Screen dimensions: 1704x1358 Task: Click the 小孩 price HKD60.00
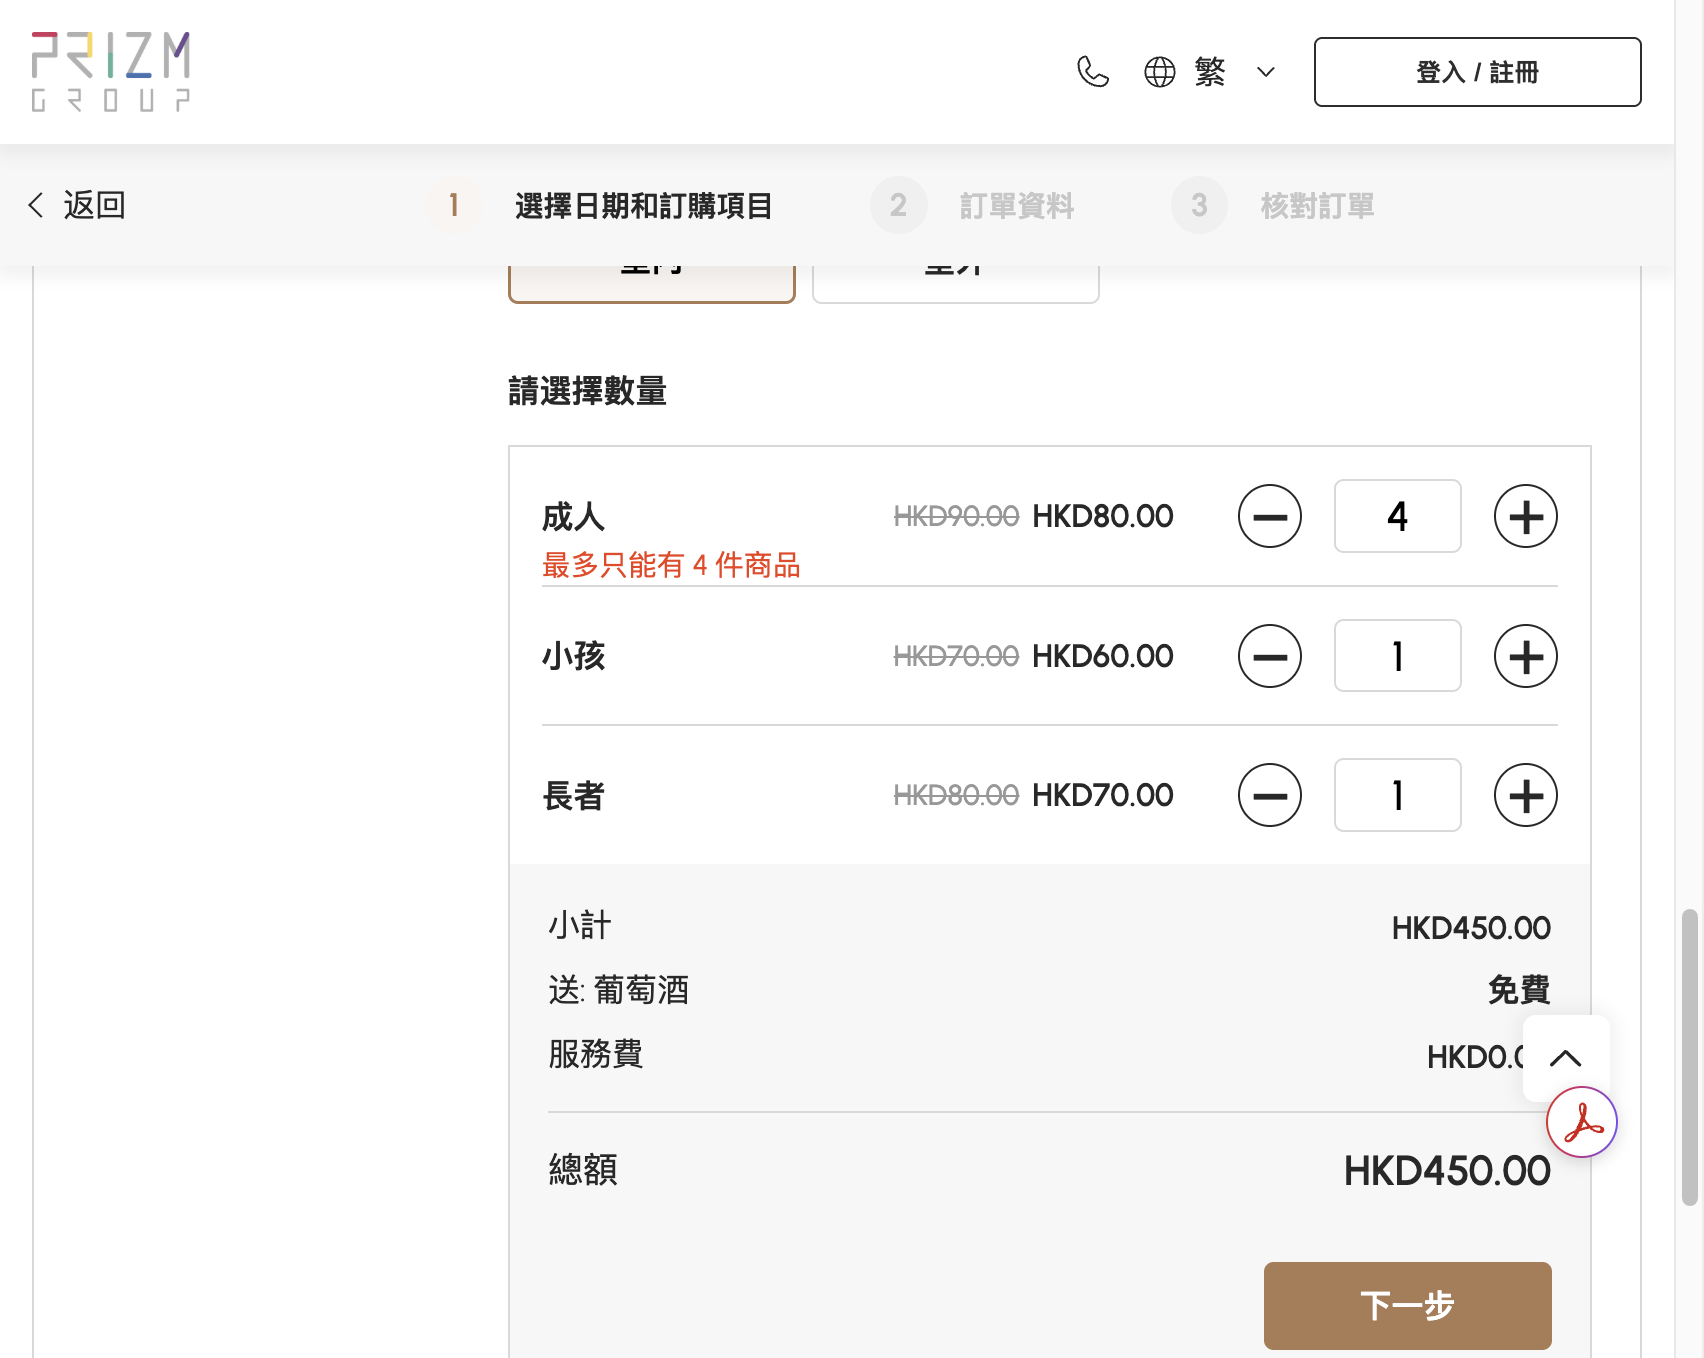(x=1102, y=656)
